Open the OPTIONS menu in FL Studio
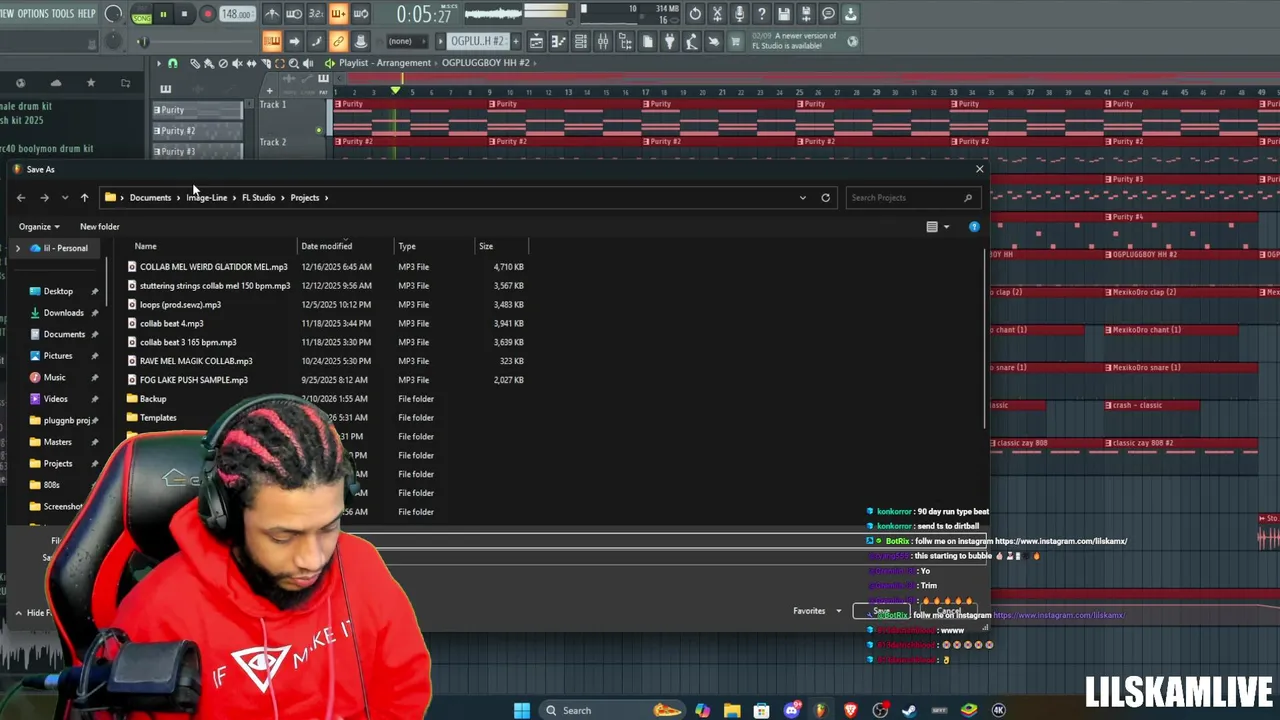 (x=33, y=14)
